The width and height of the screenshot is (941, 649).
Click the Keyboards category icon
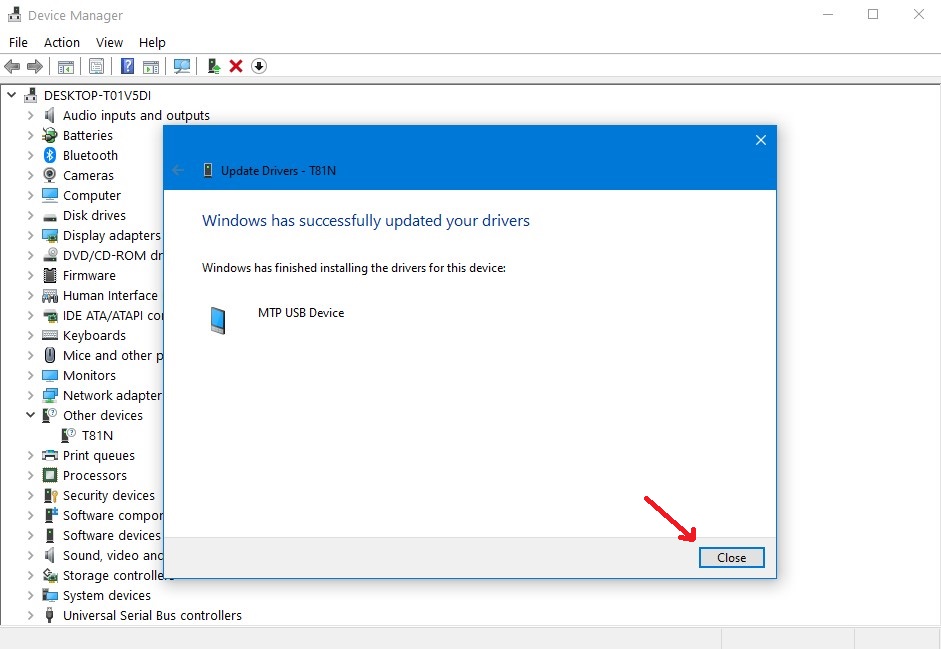coord(50,335)
